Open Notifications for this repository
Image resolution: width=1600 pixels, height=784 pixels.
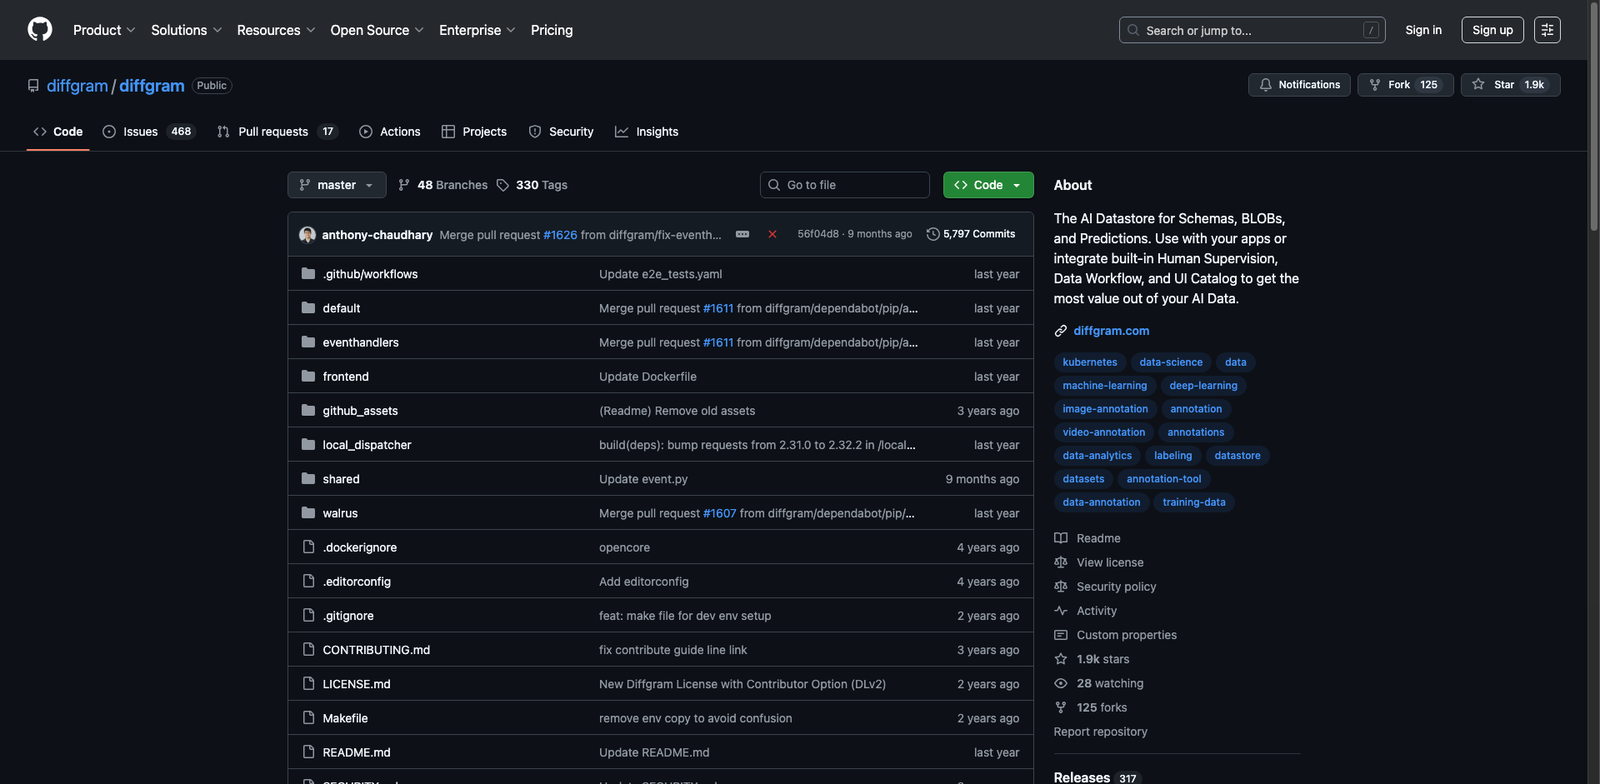coord(1299,85)
